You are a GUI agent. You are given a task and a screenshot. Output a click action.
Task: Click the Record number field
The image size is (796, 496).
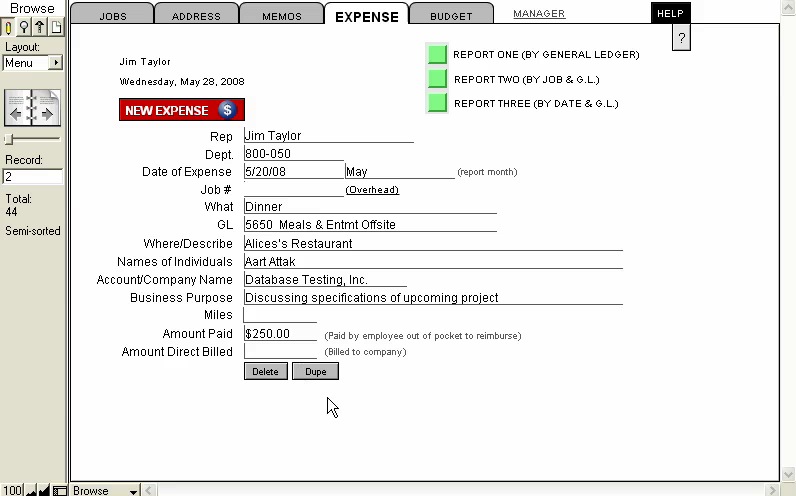(32, 176)
